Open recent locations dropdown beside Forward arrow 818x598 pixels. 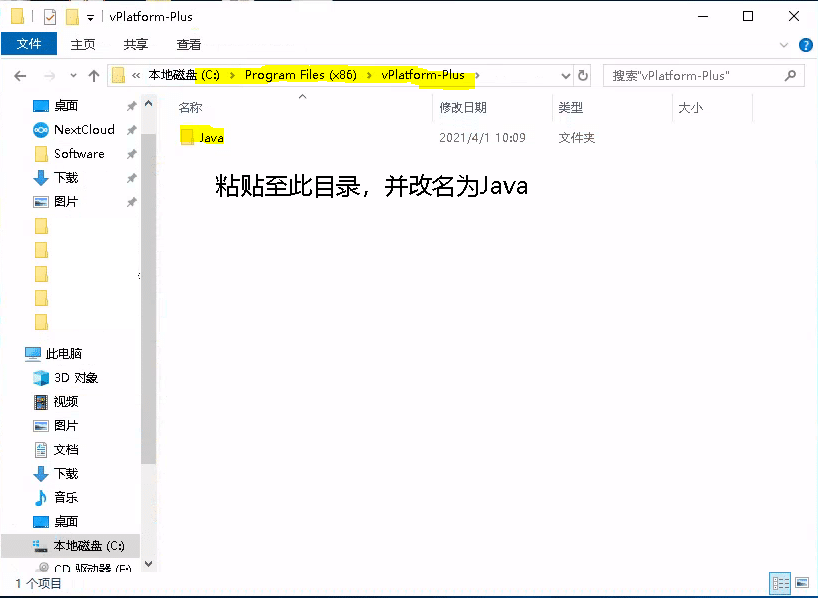click(73, 76)
